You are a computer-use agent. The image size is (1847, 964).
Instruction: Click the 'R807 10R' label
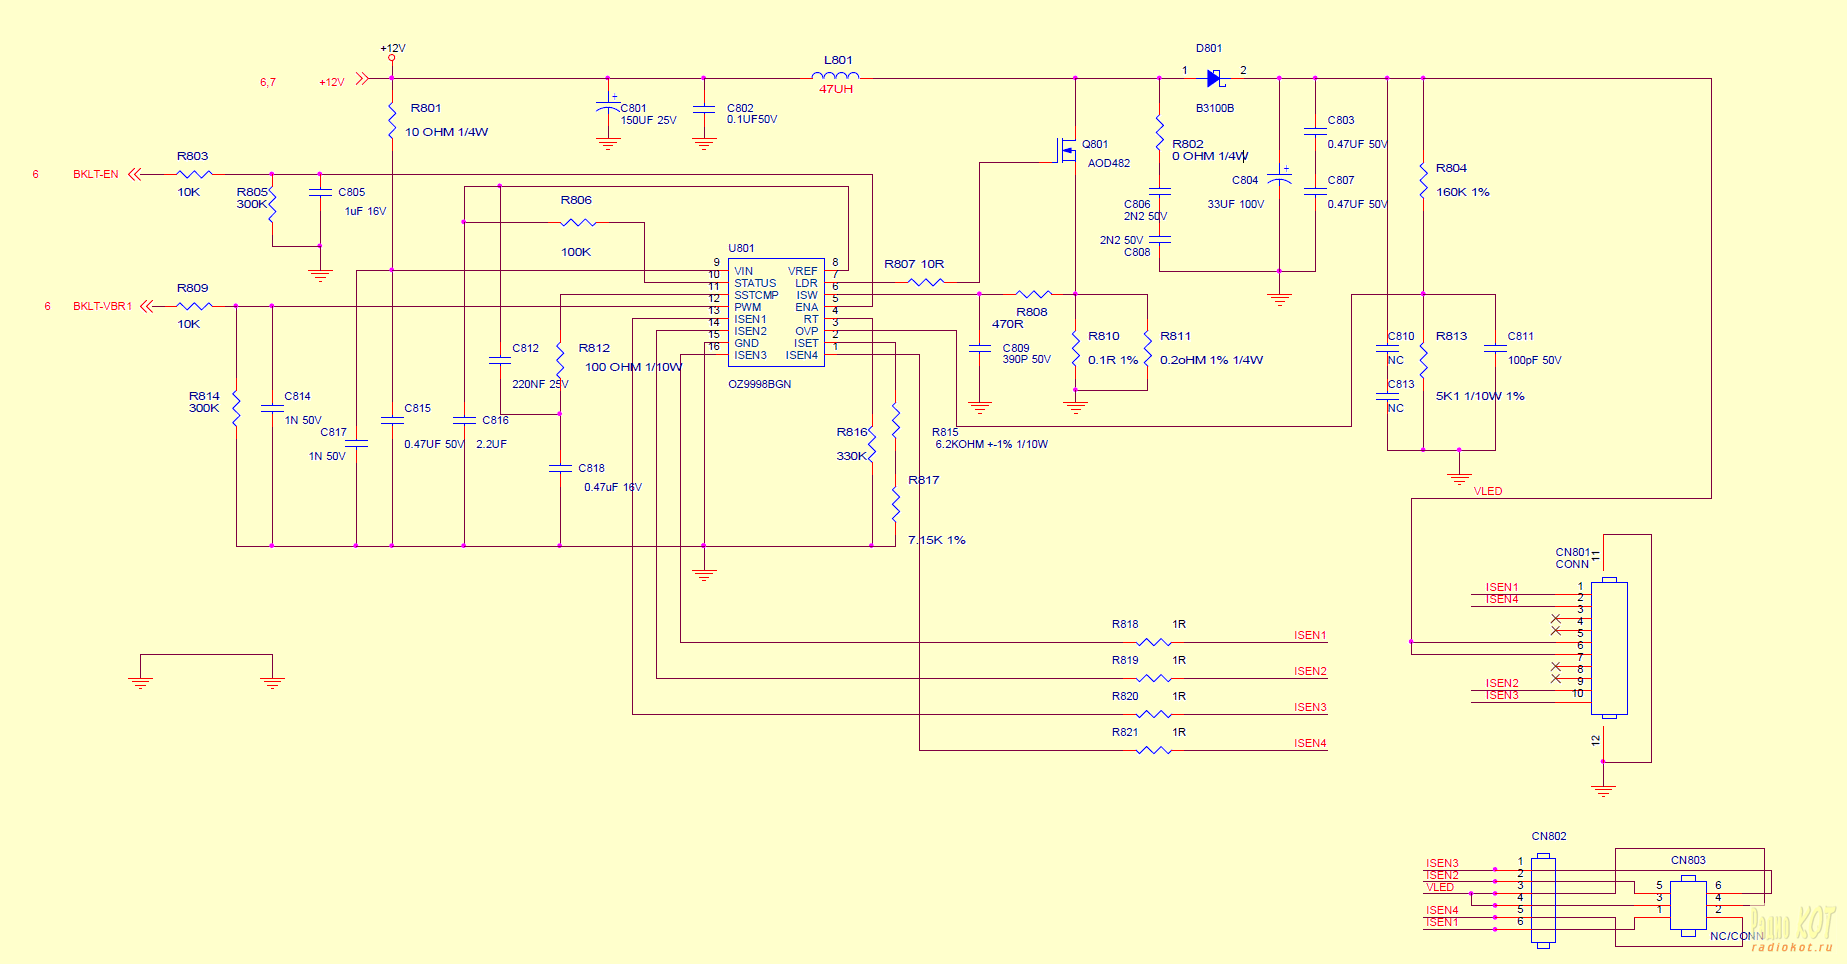coord(914,264)
